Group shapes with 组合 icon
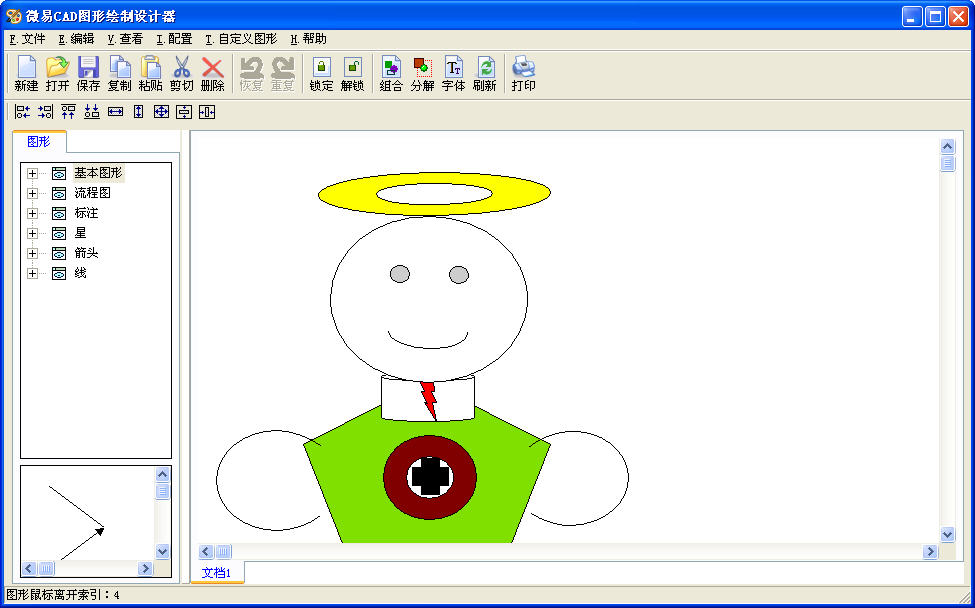Screen dimensions: 975x608 point(391,74)
